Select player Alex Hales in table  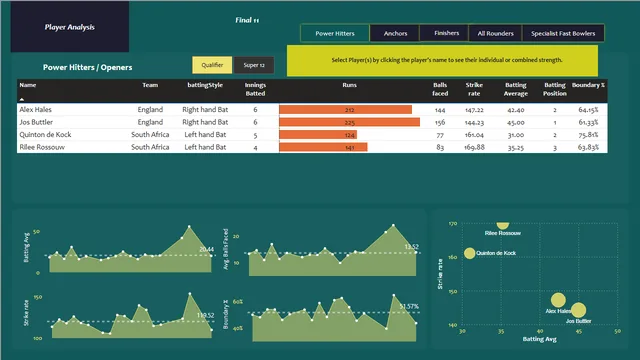36,109
